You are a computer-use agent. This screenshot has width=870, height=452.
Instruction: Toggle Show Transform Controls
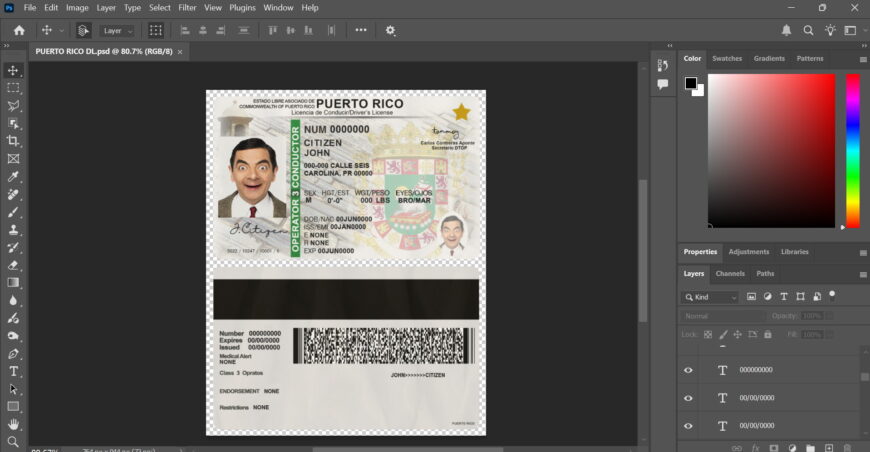[x=156, y=31]
